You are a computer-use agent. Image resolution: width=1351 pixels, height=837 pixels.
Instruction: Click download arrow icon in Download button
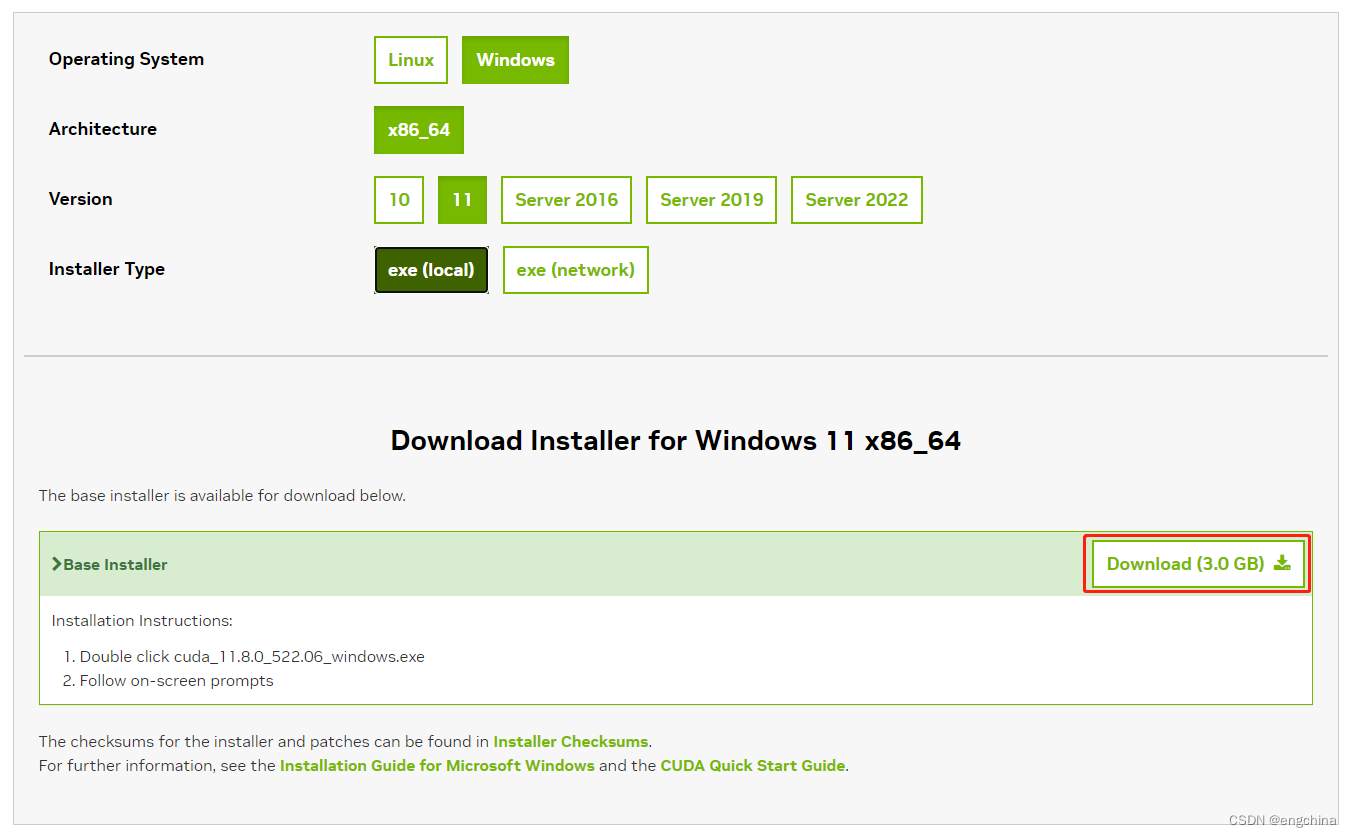(1282, 564)
